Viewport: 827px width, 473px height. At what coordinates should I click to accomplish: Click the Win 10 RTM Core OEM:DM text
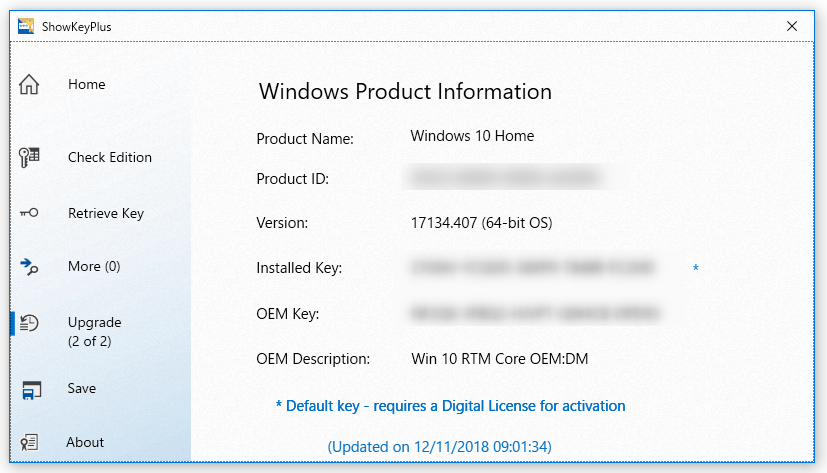[499, 359]
